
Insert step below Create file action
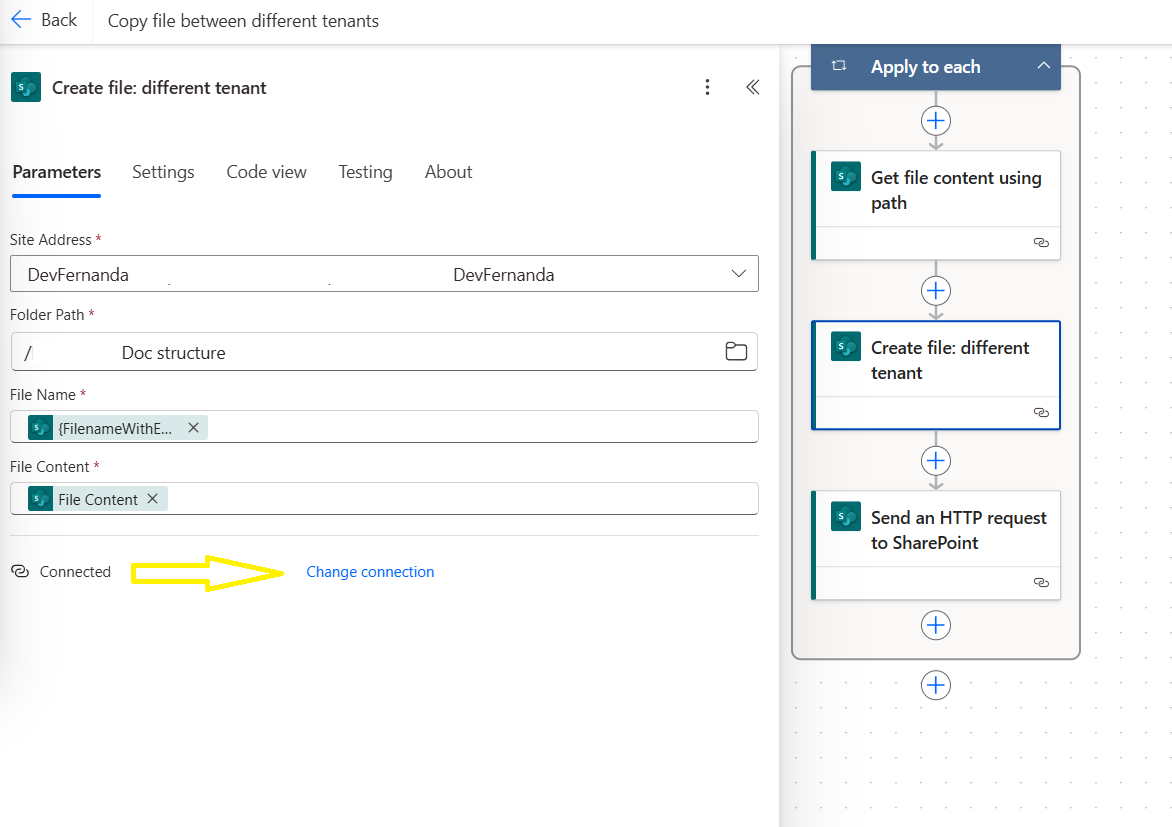(936, 461)
